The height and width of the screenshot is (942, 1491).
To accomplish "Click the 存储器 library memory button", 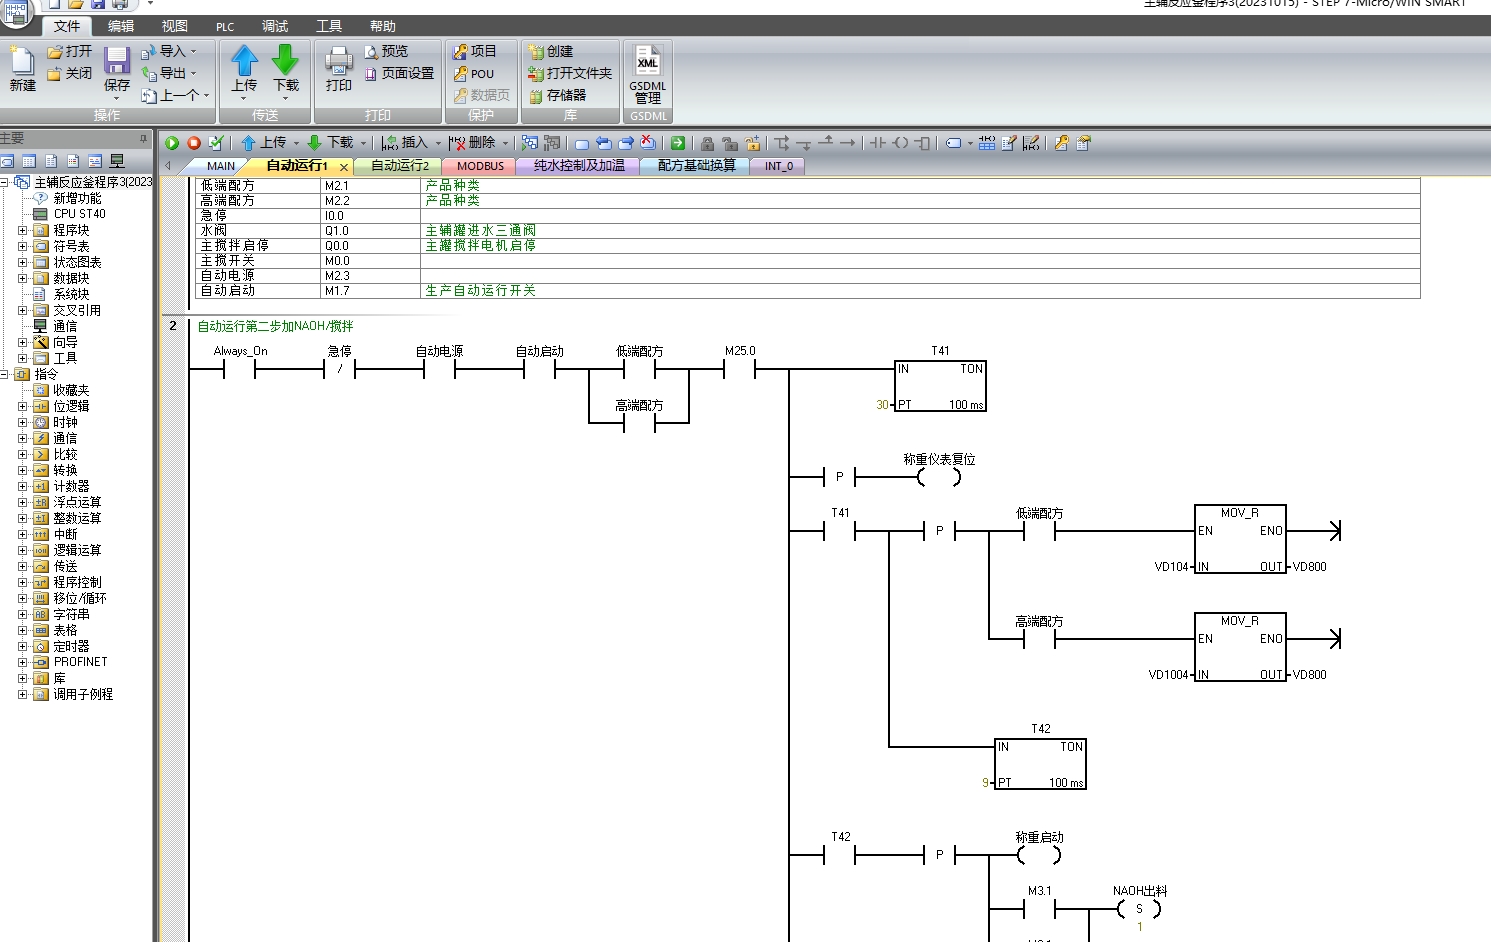I will coord(557,95).
